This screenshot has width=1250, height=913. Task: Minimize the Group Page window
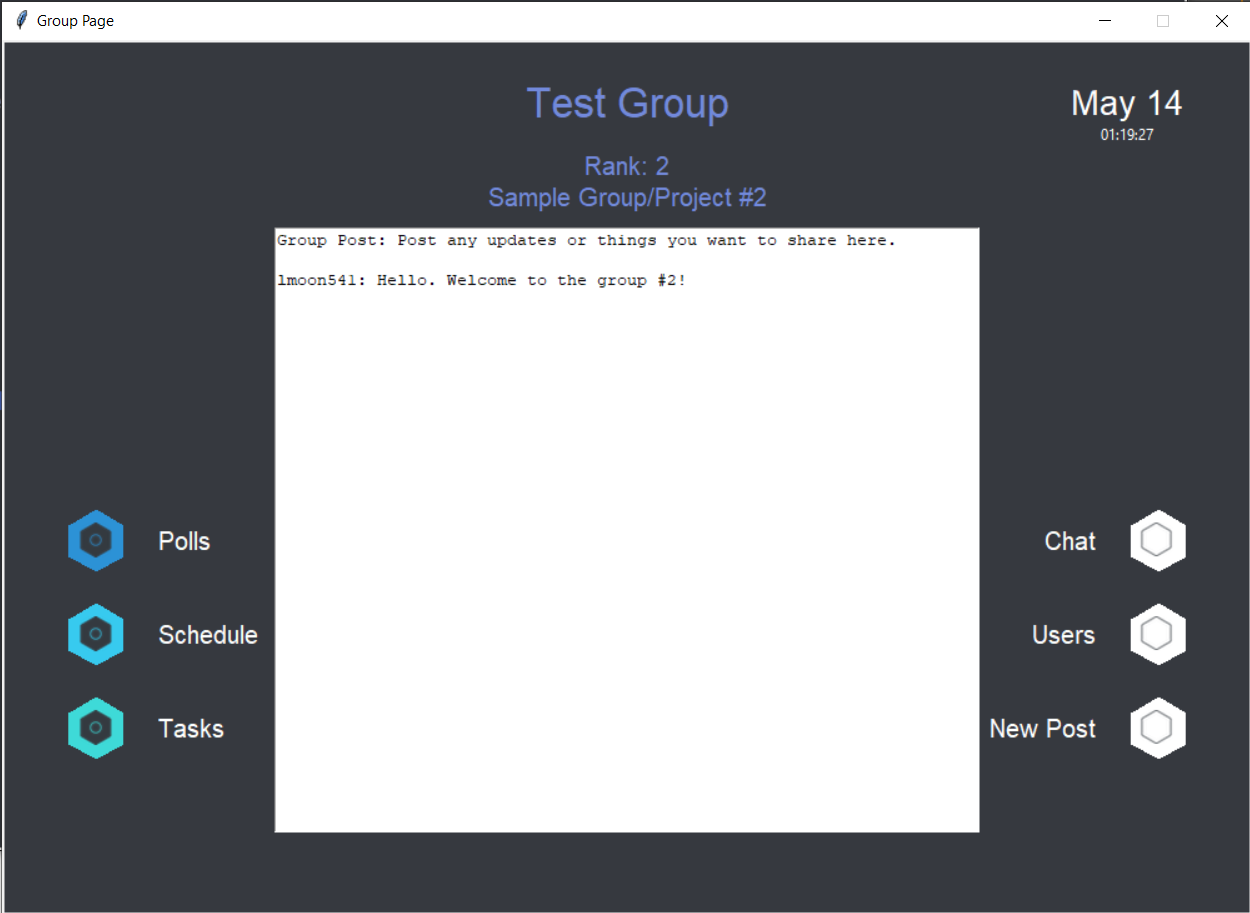coord(1105,21)
